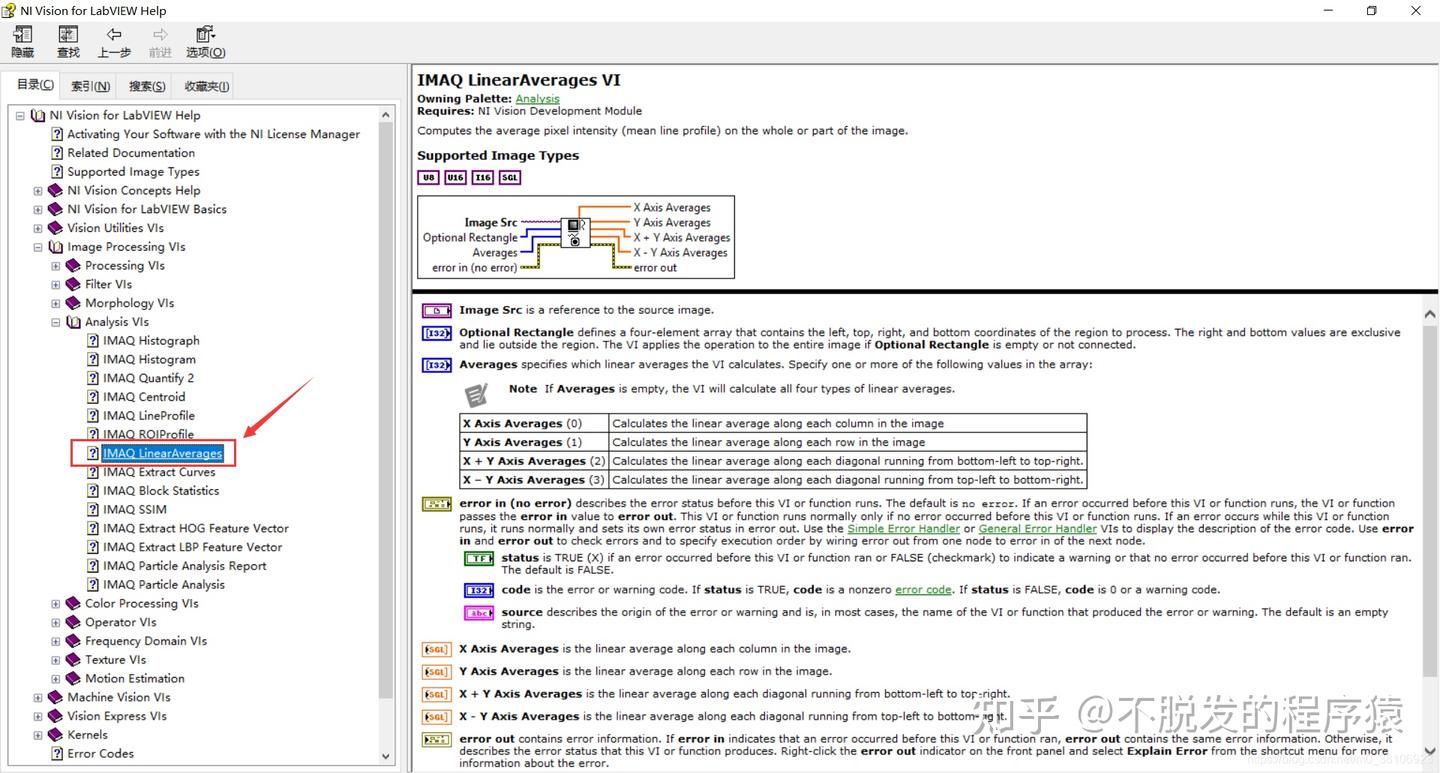Expand the Operator VIs node
This screenshot has width=1440, height=773.
[x=56, y=622]
